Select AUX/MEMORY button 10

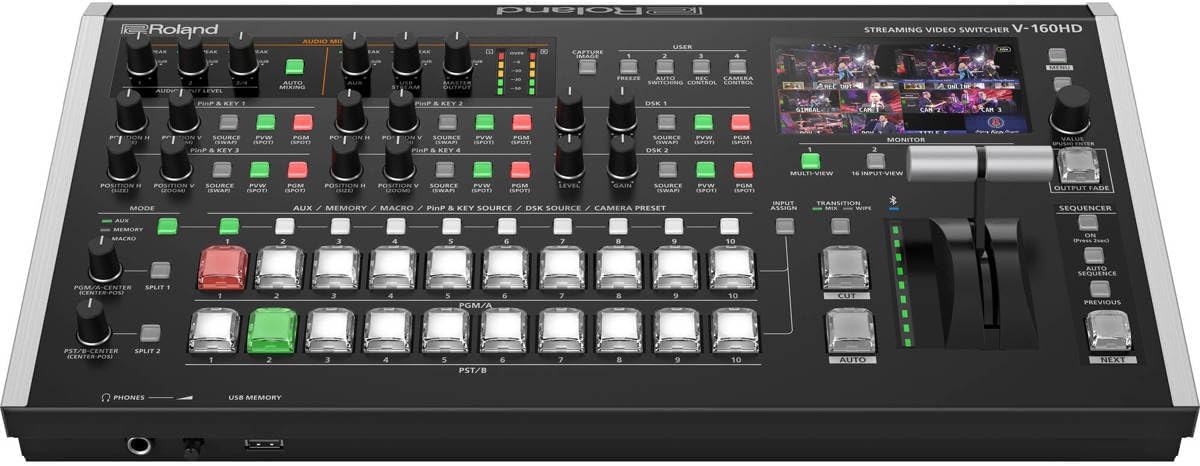click(729, 225)
